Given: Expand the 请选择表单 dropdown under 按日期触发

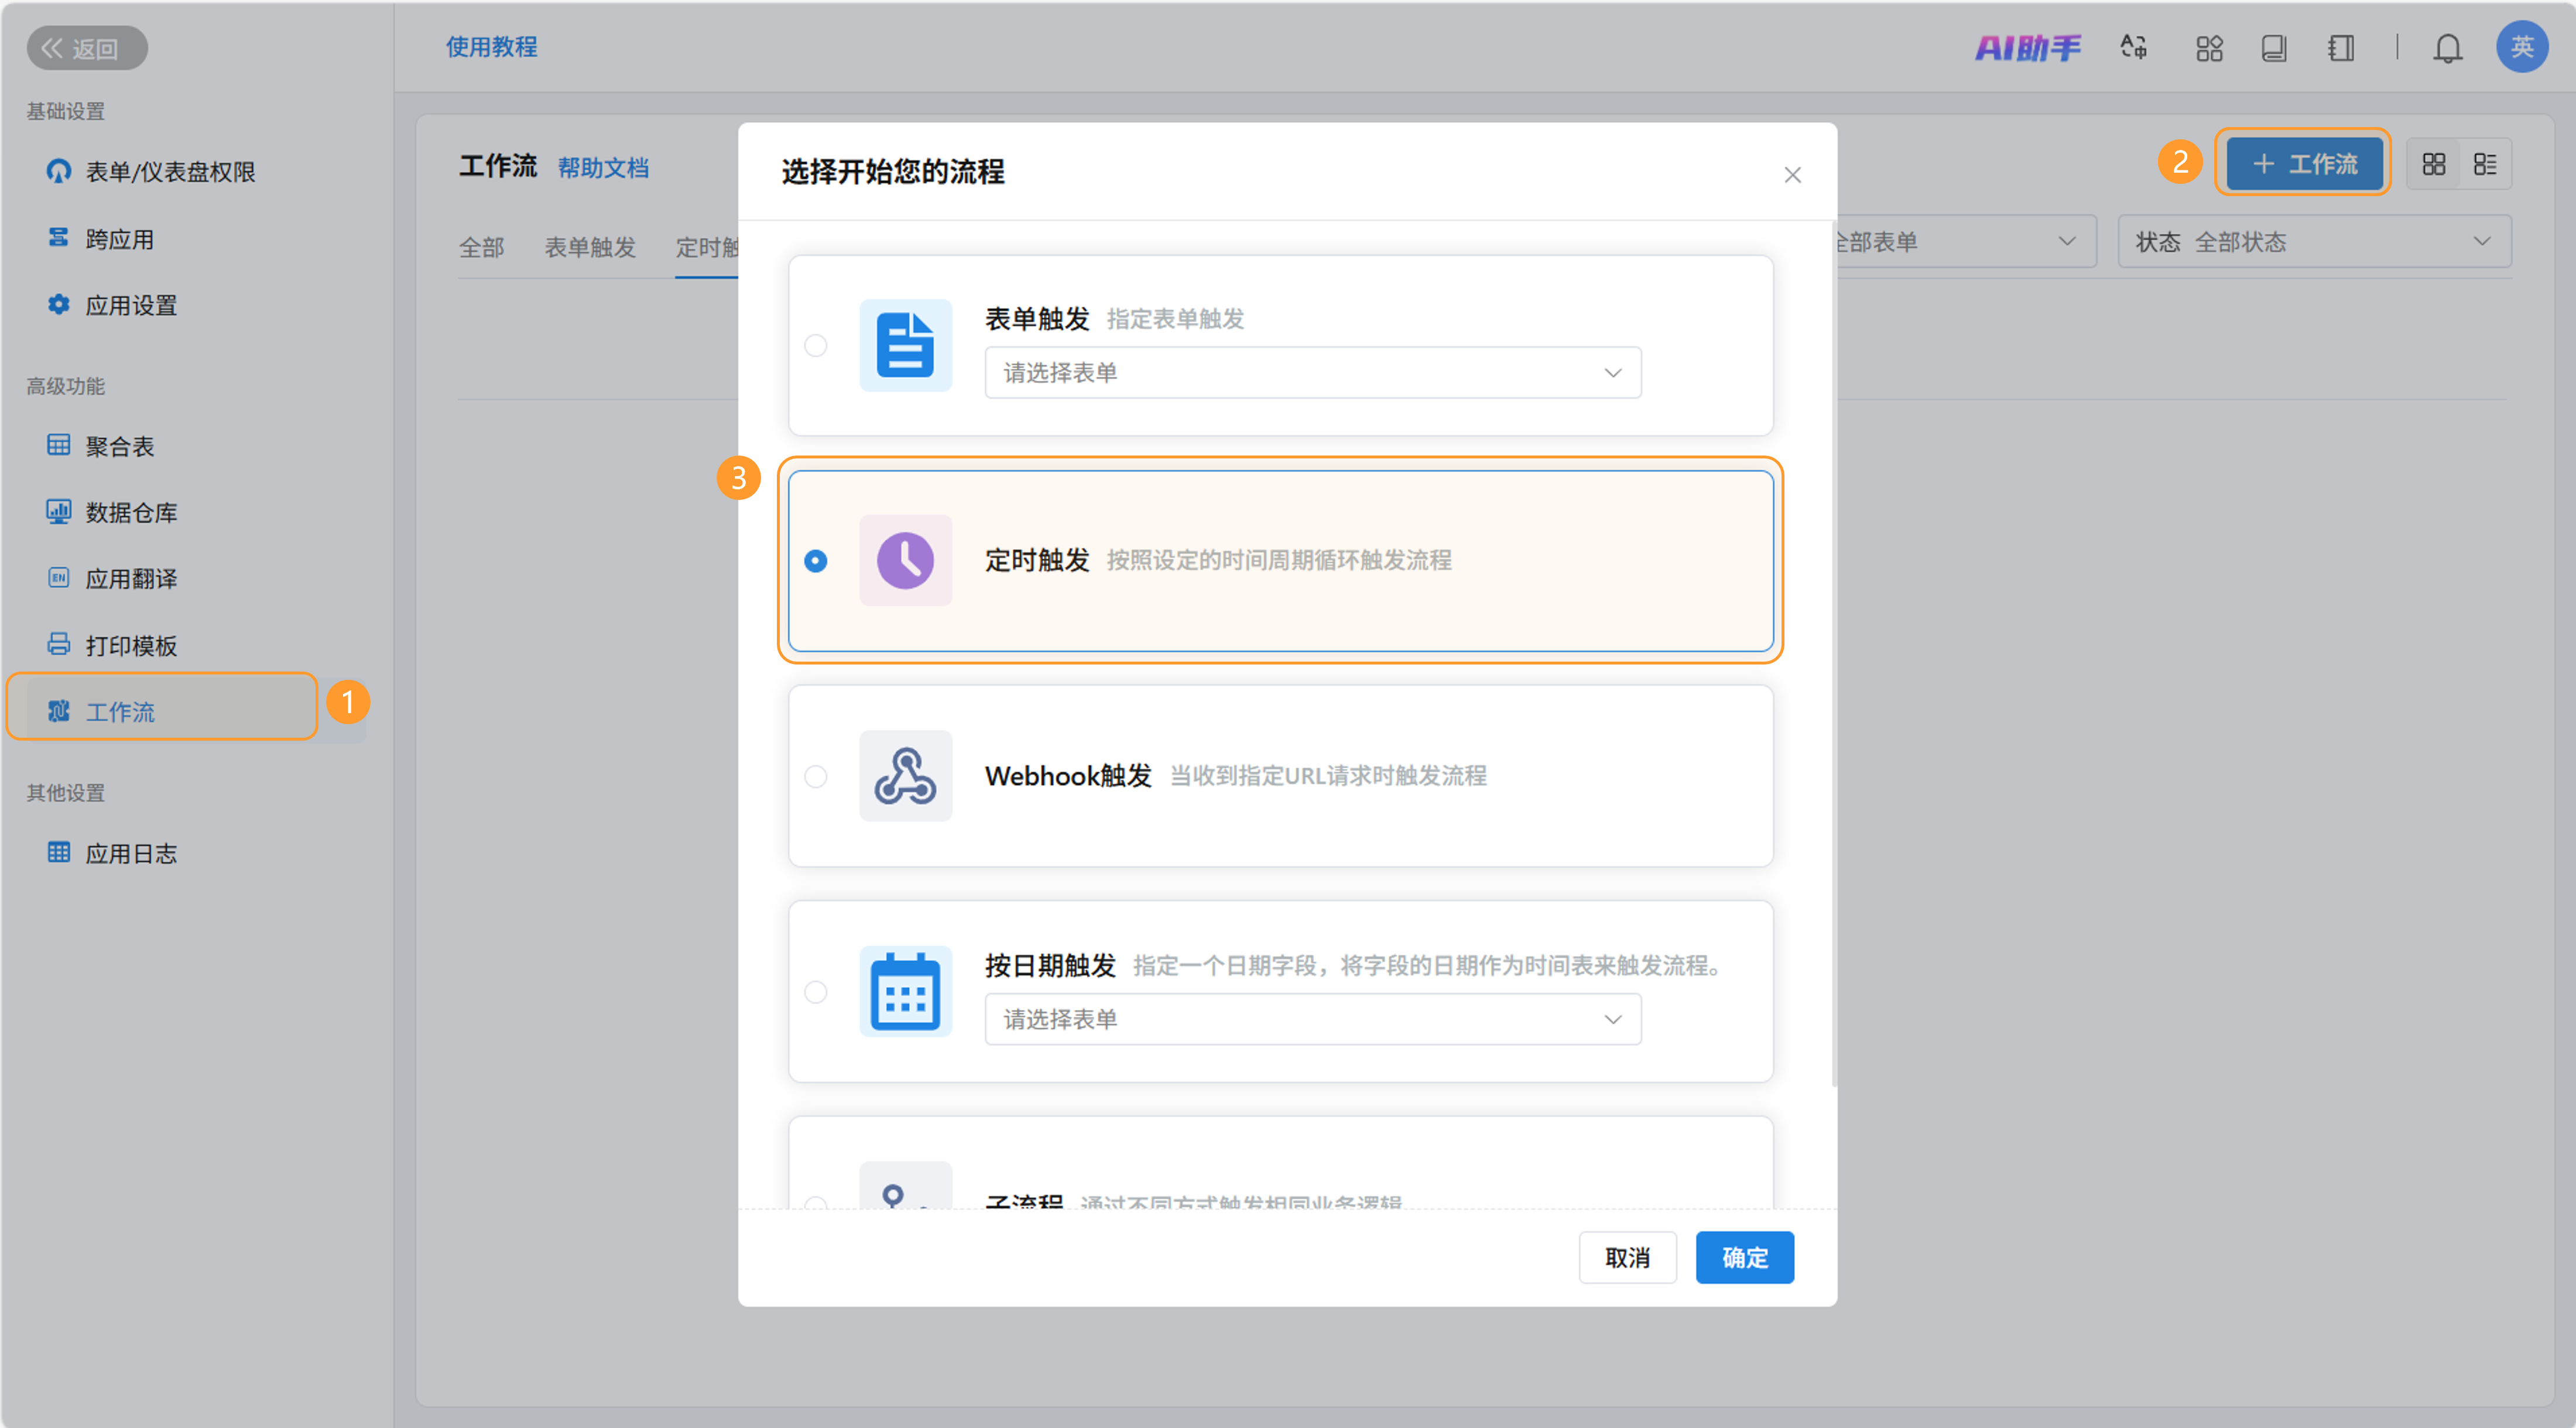Looking at the screenshot, I should click(1312, 1019).
